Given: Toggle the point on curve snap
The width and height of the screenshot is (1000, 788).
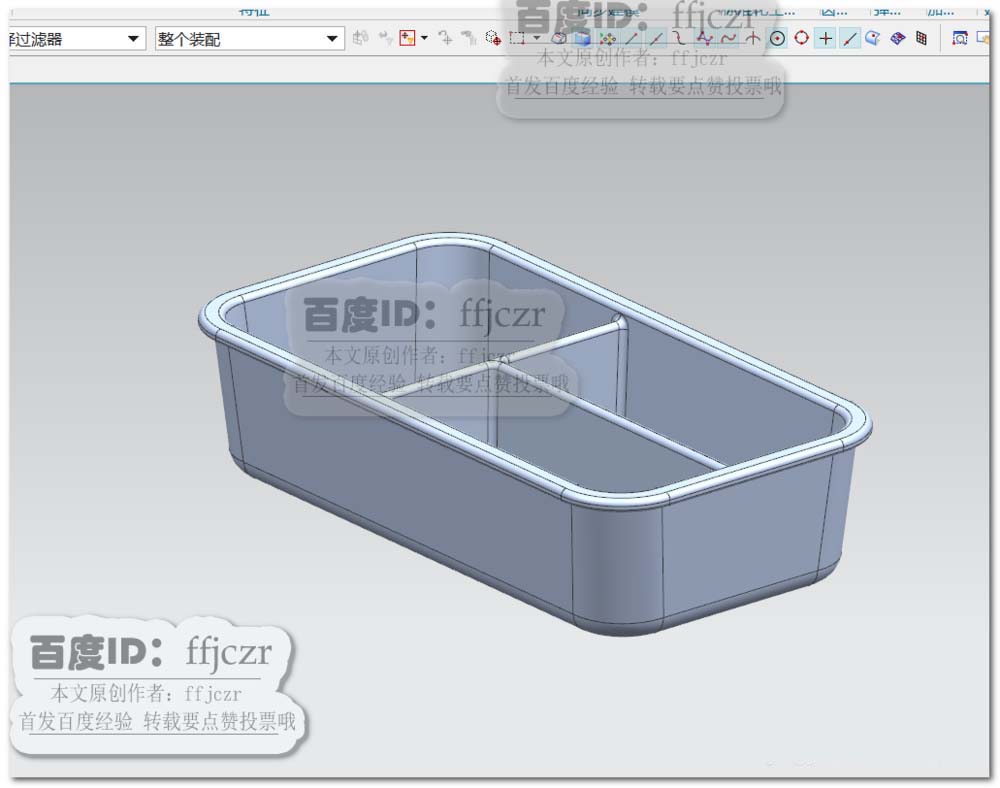Looking at the screenshot, I should click(x=849, y=39).
